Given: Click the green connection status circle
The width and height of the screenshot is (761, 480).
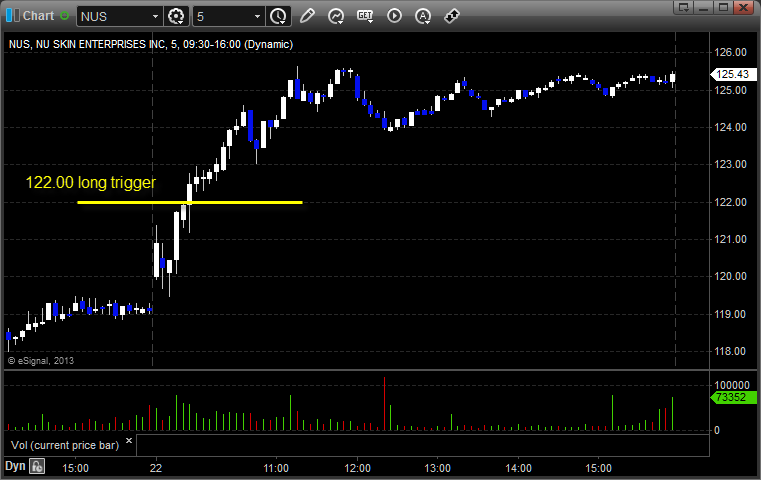Looking at the screenshot, I should coord(64,16).
